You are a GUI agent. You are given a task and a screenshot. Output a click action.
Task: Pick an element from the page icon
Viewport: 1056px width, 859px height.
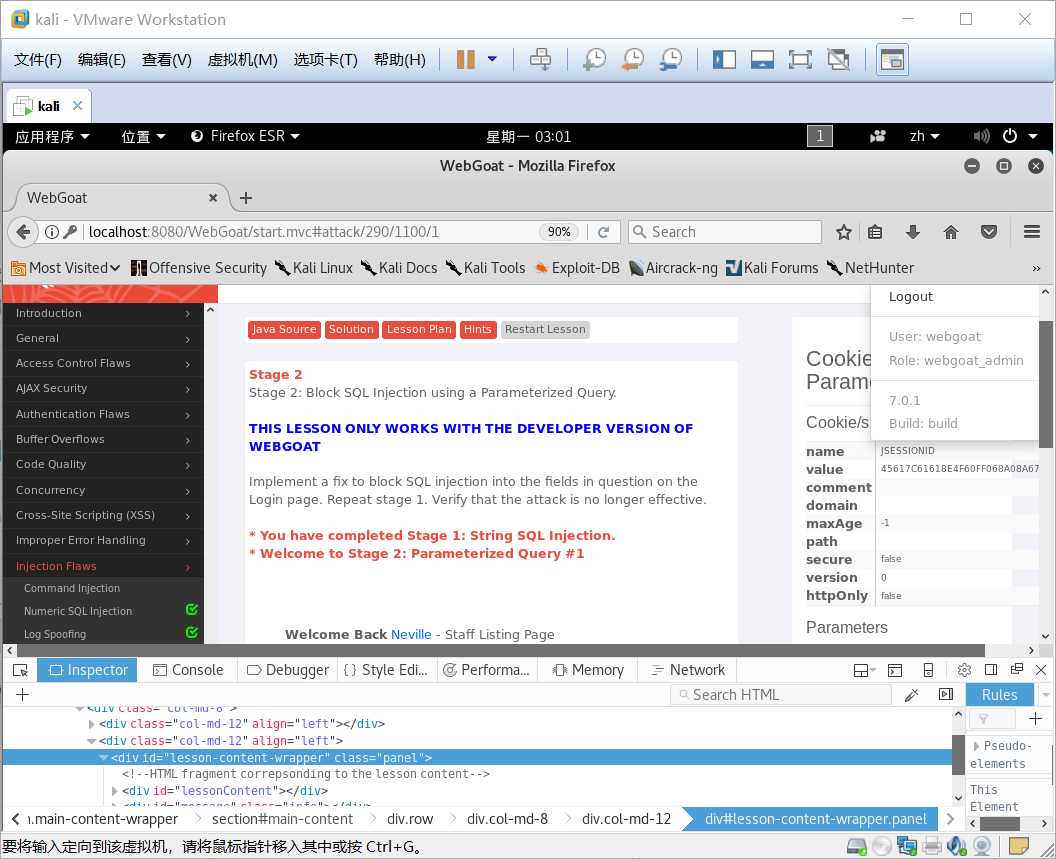(x=20, y=670)
